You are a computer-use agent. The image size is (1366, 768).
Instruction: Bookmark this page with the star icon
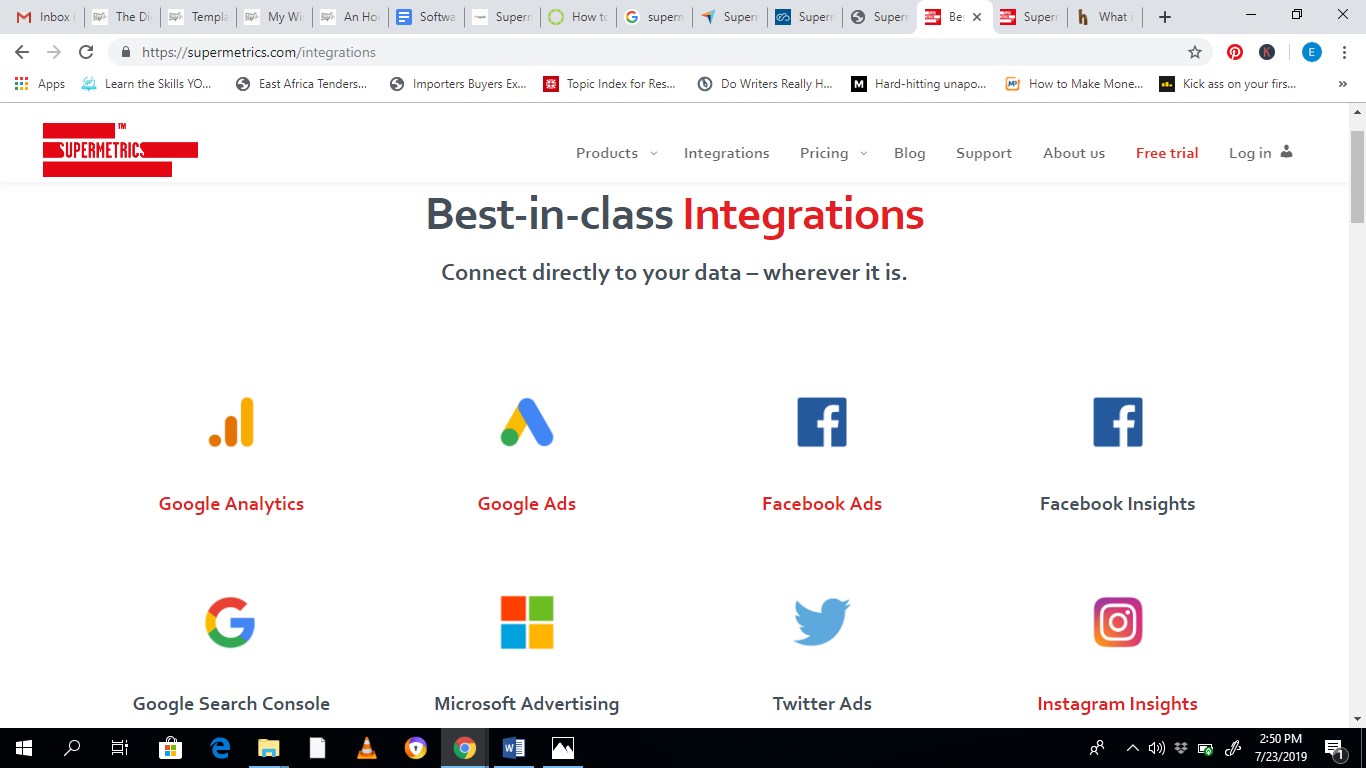click(x=1195, y=52)
